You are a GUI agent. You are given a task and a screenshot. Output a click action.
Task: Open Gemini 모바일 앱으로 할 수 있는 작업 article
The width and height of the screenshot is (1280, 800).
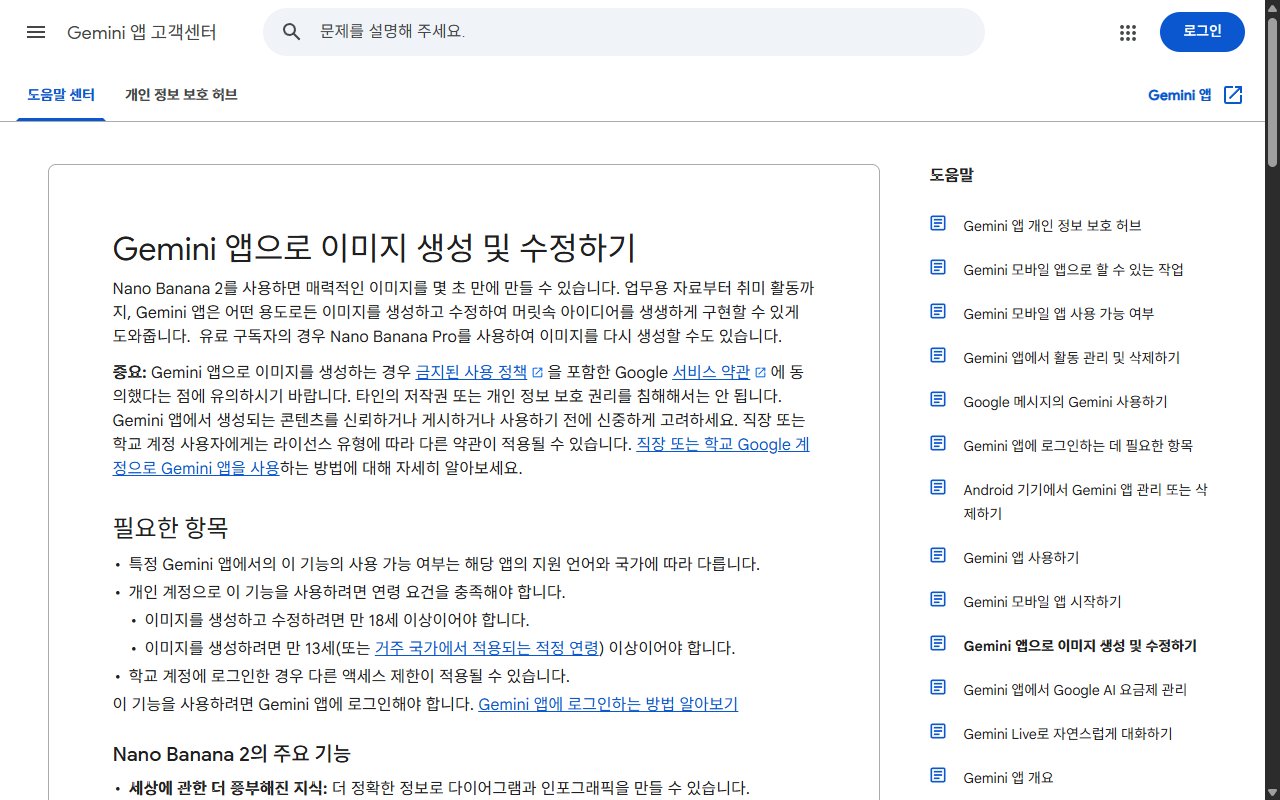click(1073, 270)
